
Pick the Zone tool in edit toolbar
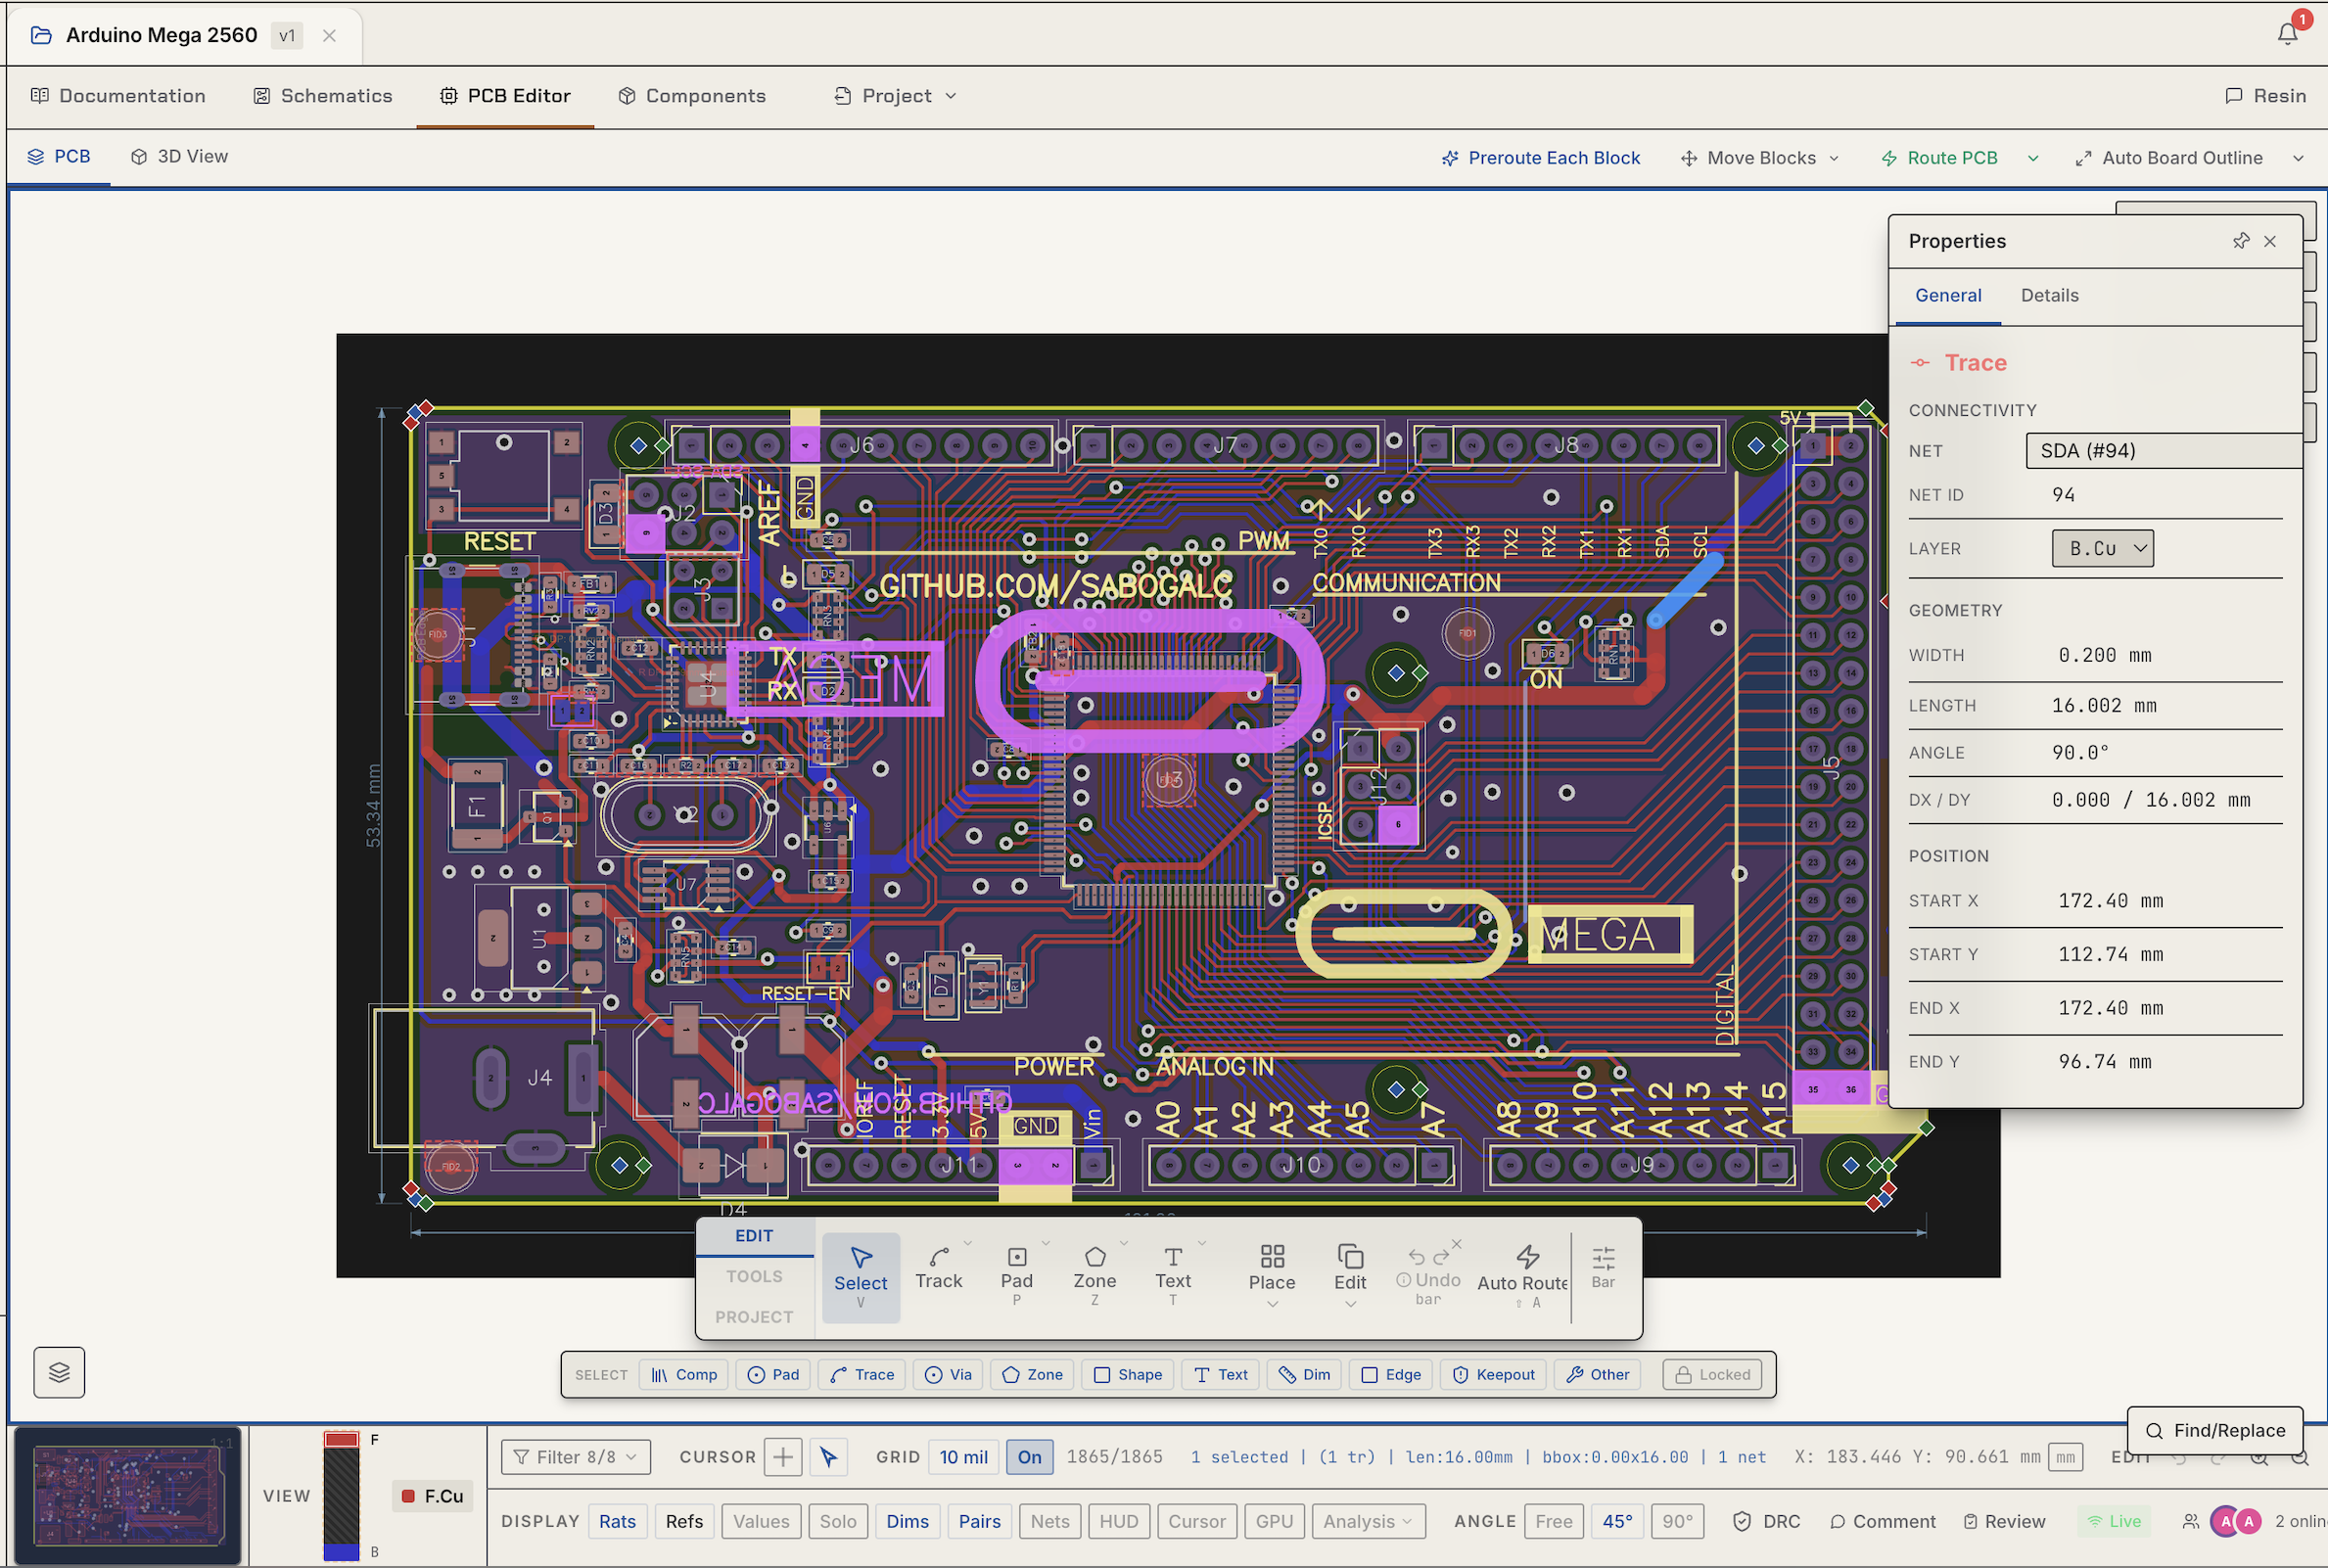coord(1094,1274)
